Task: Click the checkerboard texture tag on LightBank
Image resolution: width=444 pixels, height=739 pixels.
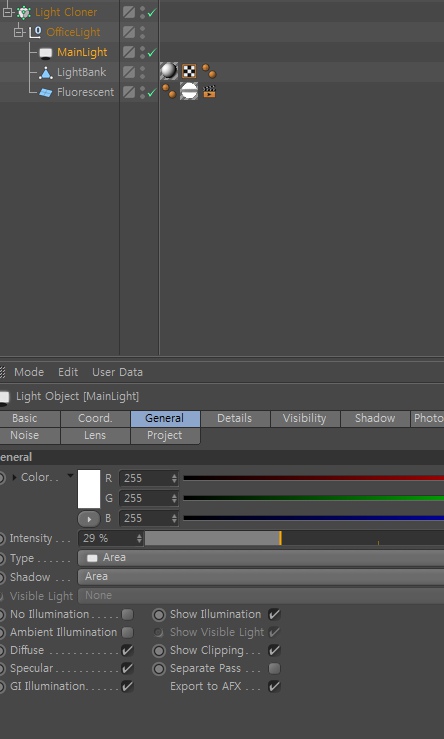Action: 189,72
